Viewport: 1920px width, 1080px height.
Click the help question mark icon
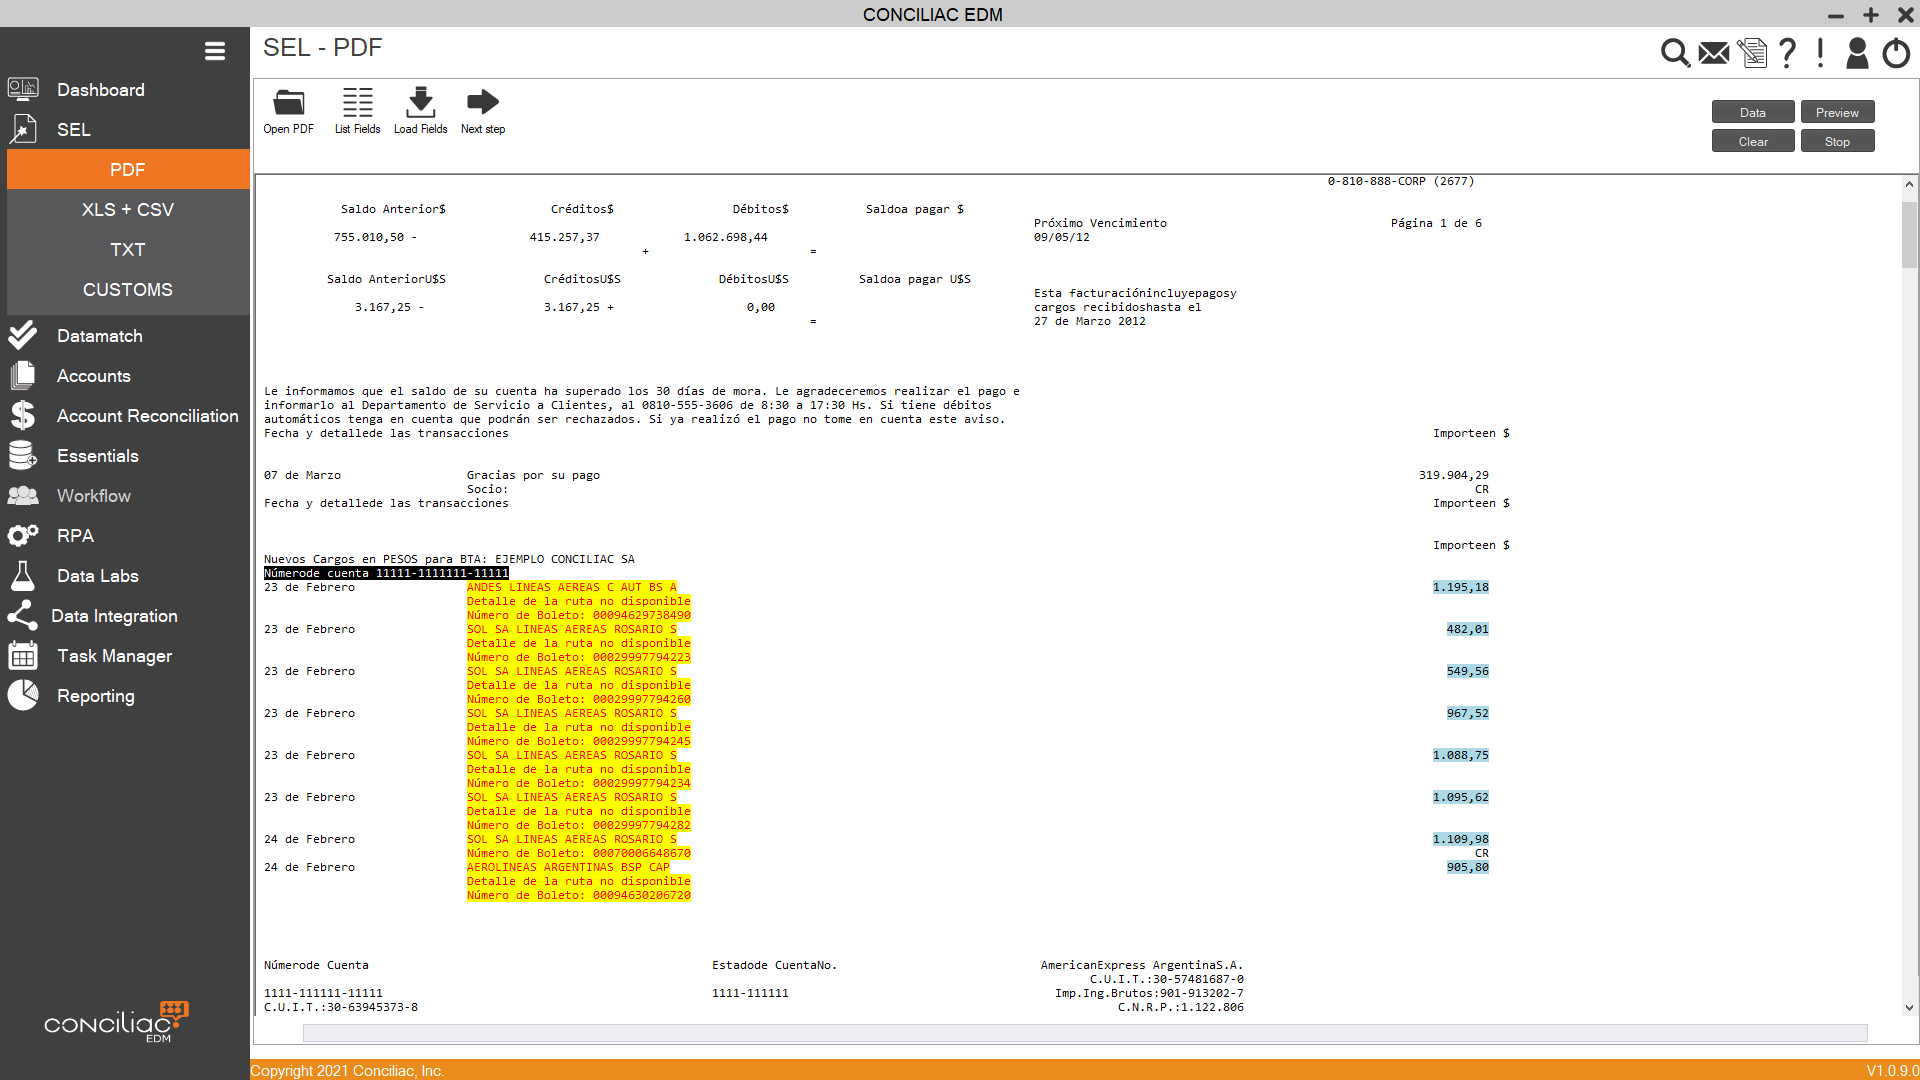pos(1788,53)
